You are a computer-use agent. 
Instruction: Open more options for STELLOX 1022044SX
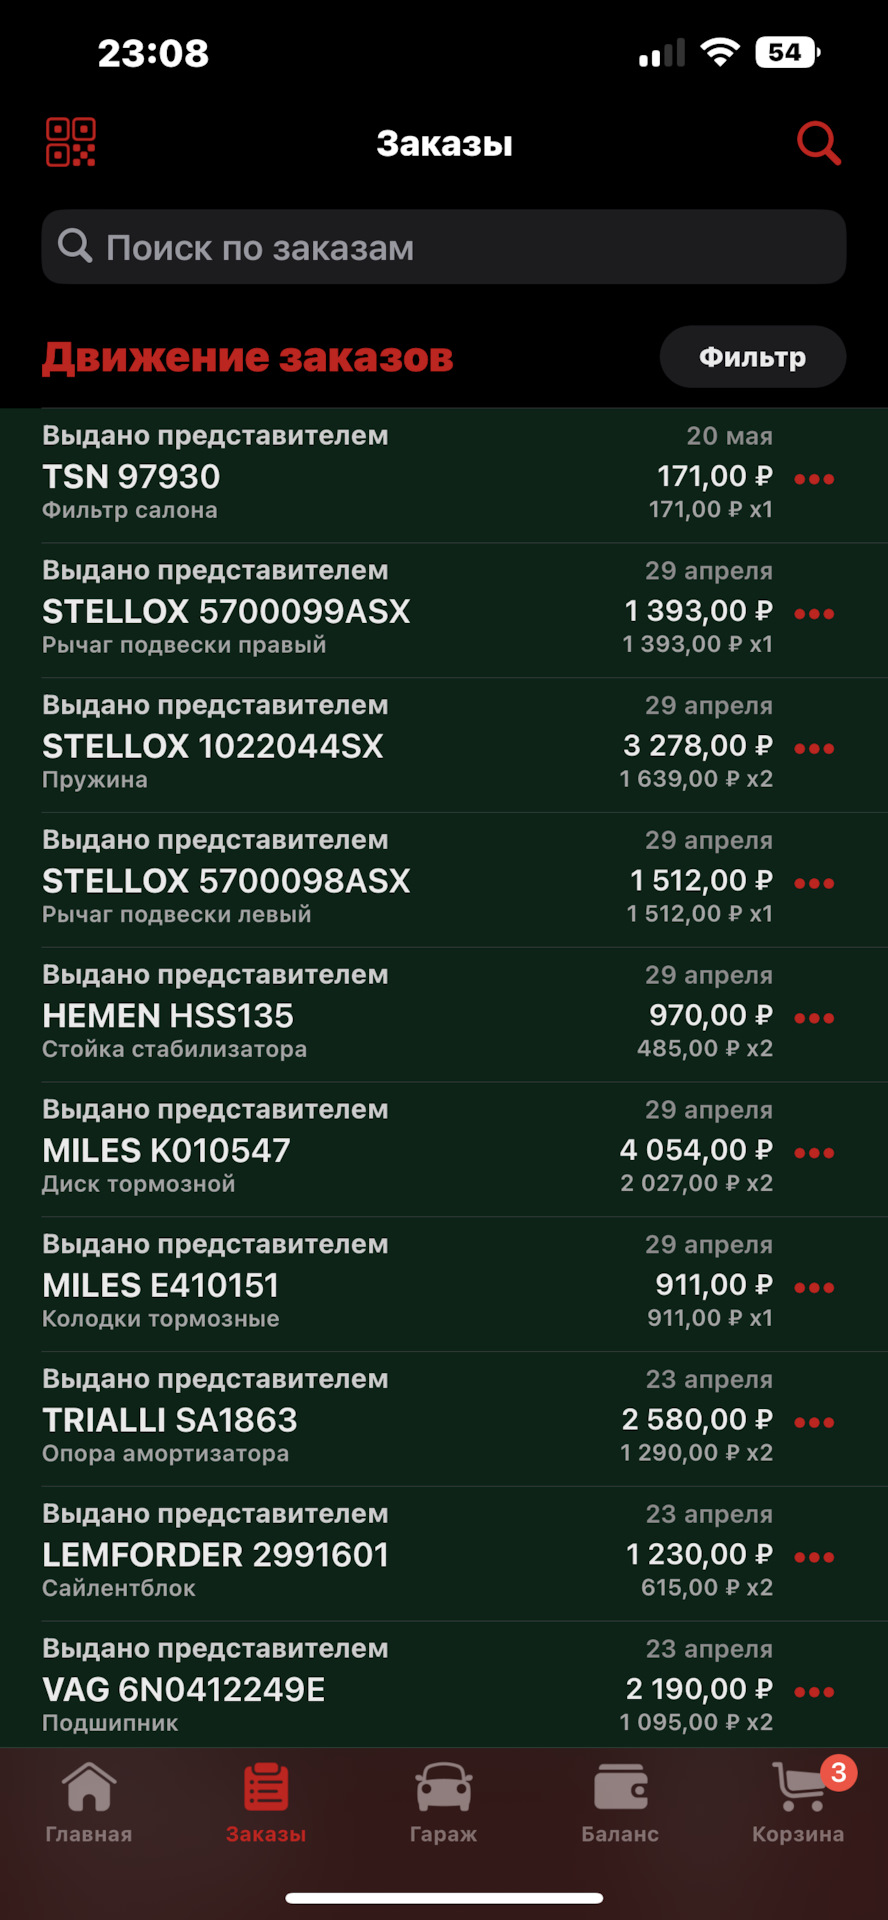814,749
